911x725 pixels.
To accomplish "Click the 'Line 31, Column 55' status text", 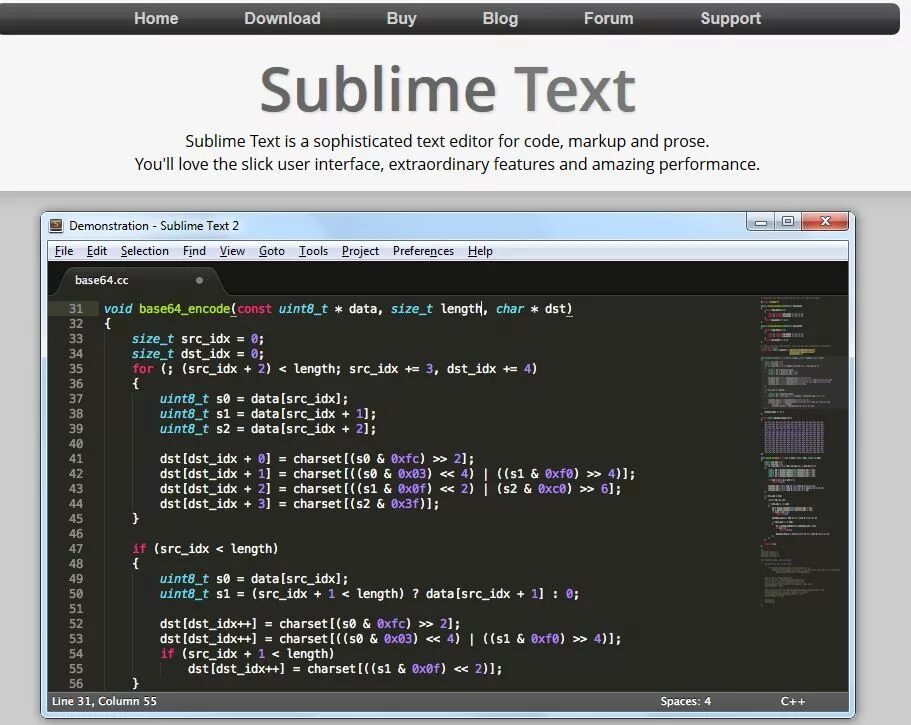I will coord(104,701).
